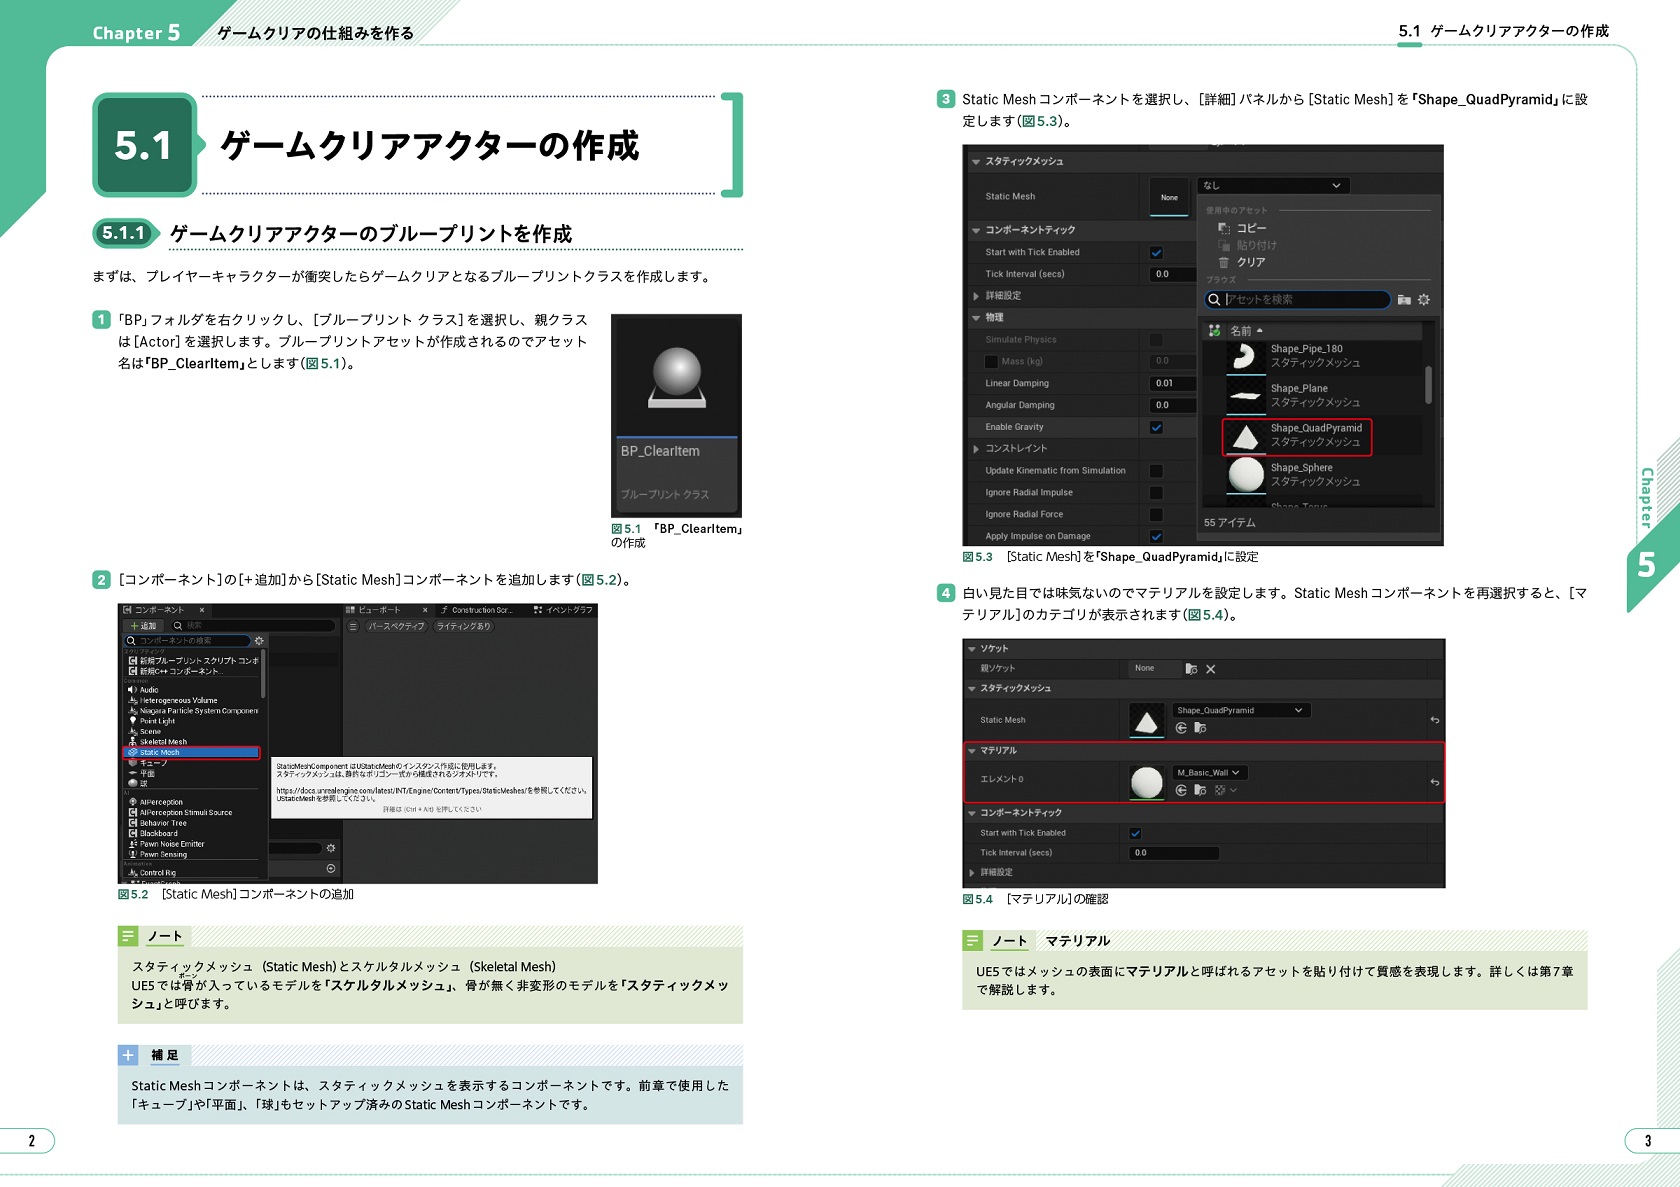Image resolution: width=1680 pixels, height=1187 pixels.
Task: Click the trash icon beside クリア
Action: pyautogui.click(x=1223, y=263)
